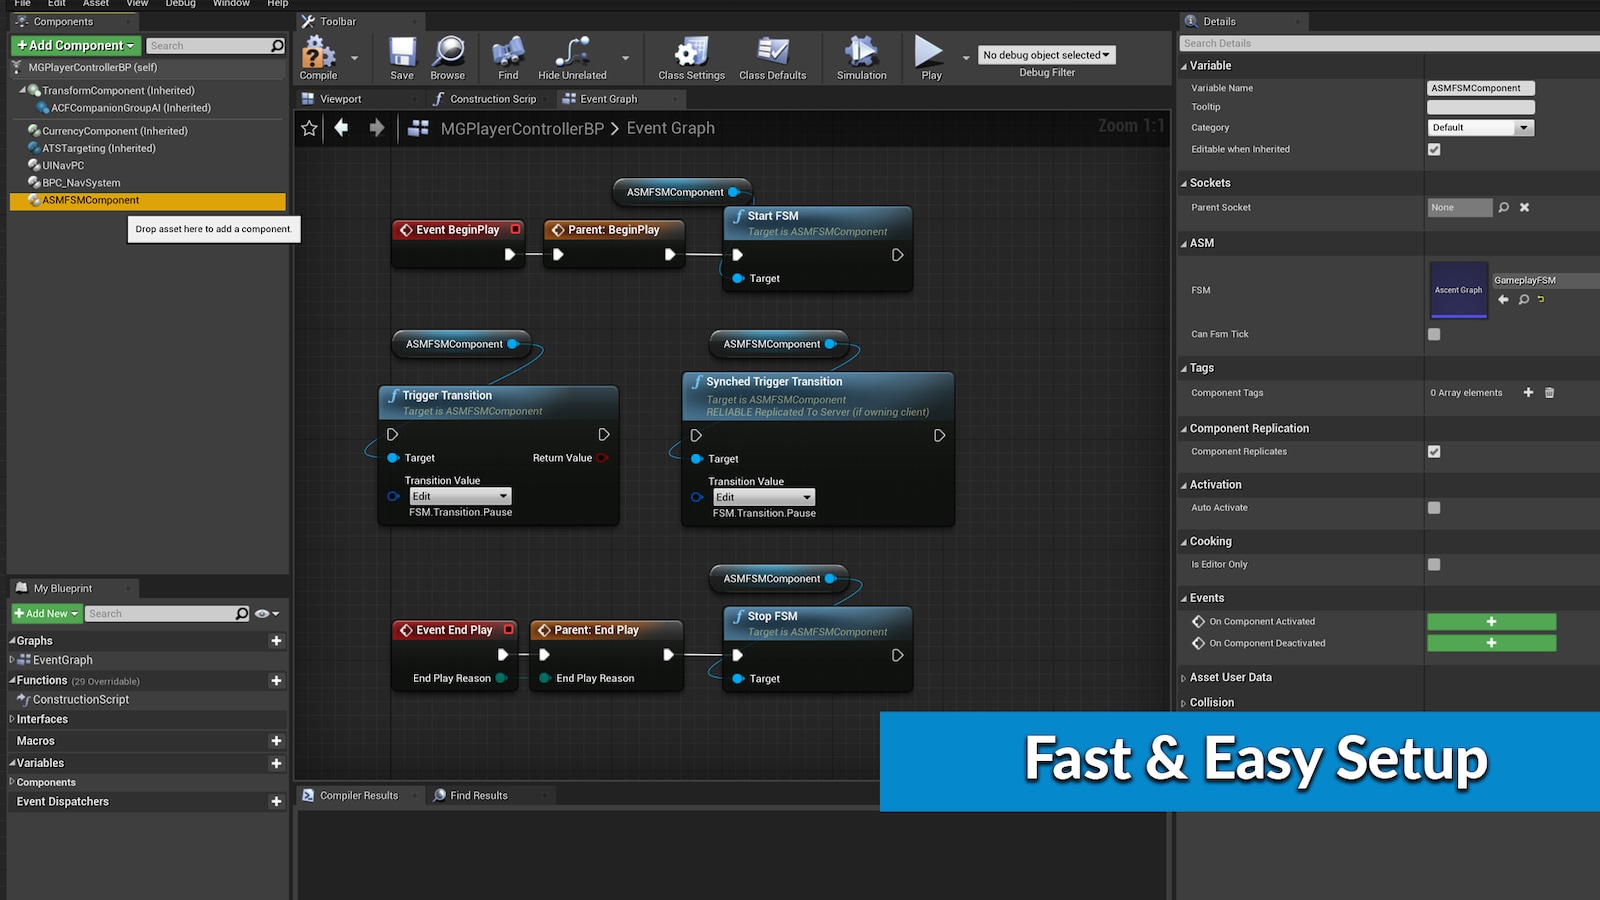Image resolution: width=1600 pixels, height=900 pixels.
Task: Select ASMFSMComponent in components list
Action: pyautogui.click(x=148, y=200)
